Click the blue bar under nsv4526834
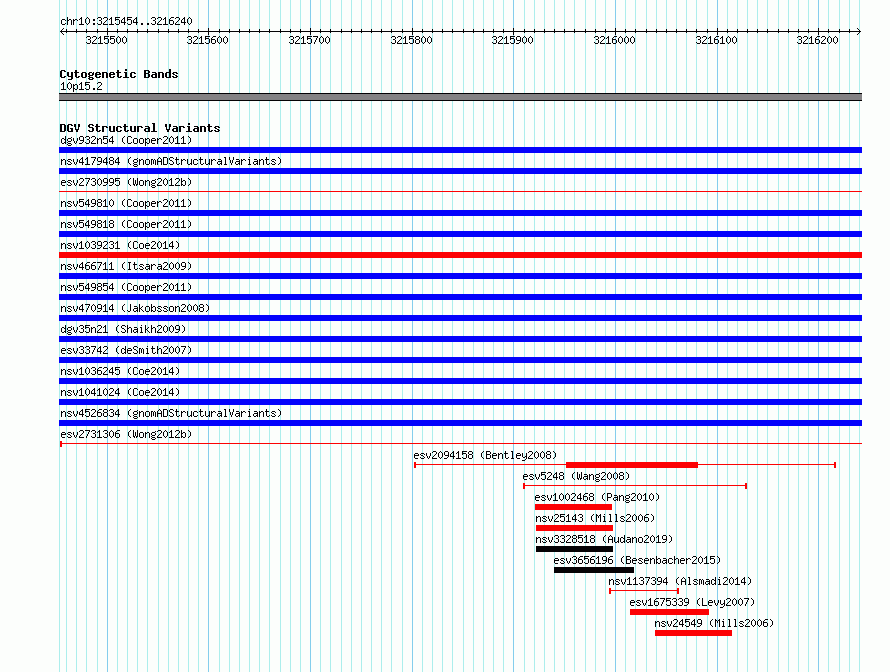 [460, 423]
